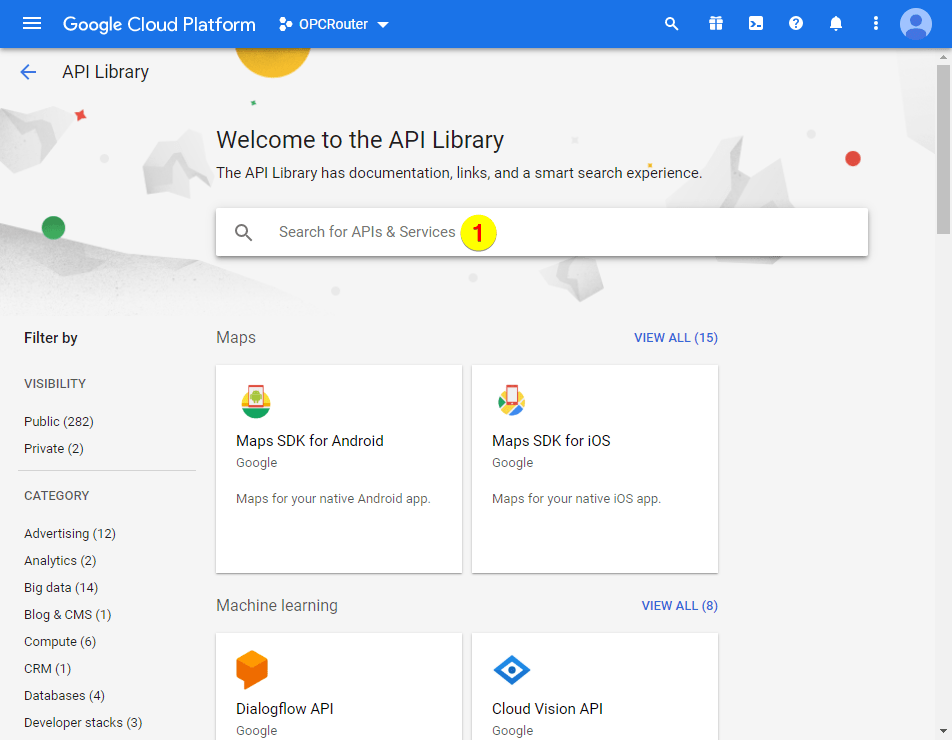Click the Google Cloud Platform home link
The image size is (952, 740).
(x=158, y=23)
